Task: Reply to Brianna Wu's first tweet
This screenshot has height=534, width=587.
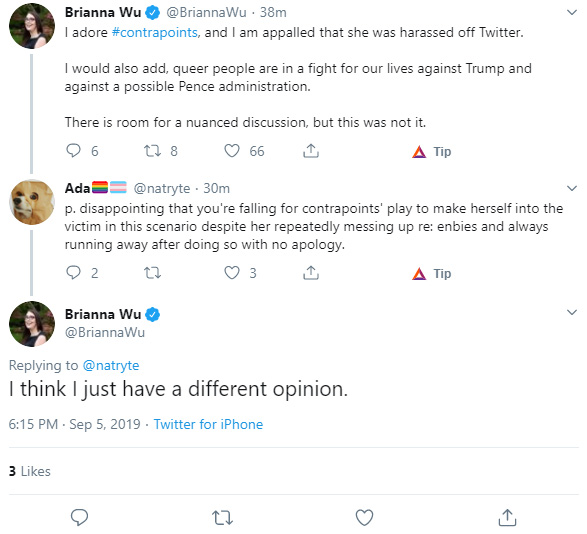Action: pos(73,151)
